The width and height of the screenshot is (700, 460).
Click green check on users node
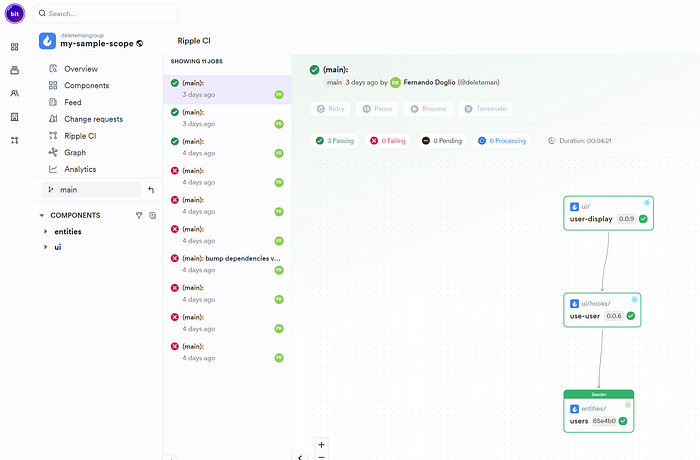point(623,421)
